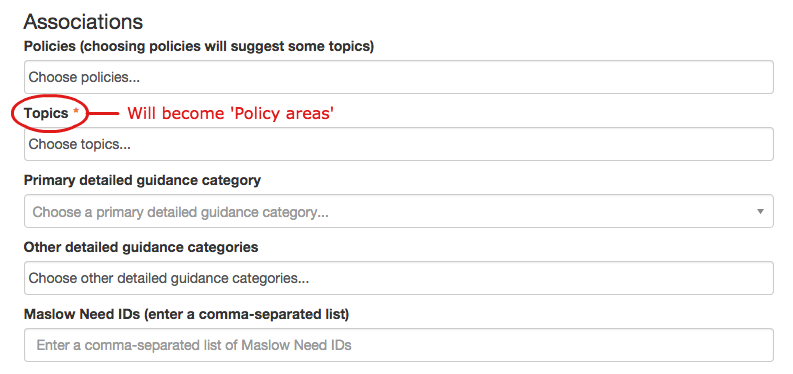Click the 'Choose topics...' placeholder text
This screenshot has width=793, height=374.
79,145
